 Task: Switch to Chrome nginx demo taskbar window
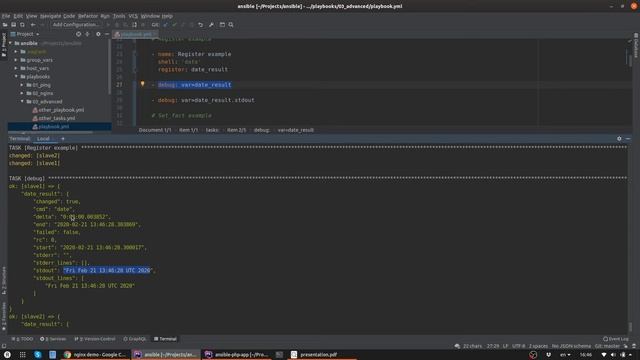(x=96, y=355)
